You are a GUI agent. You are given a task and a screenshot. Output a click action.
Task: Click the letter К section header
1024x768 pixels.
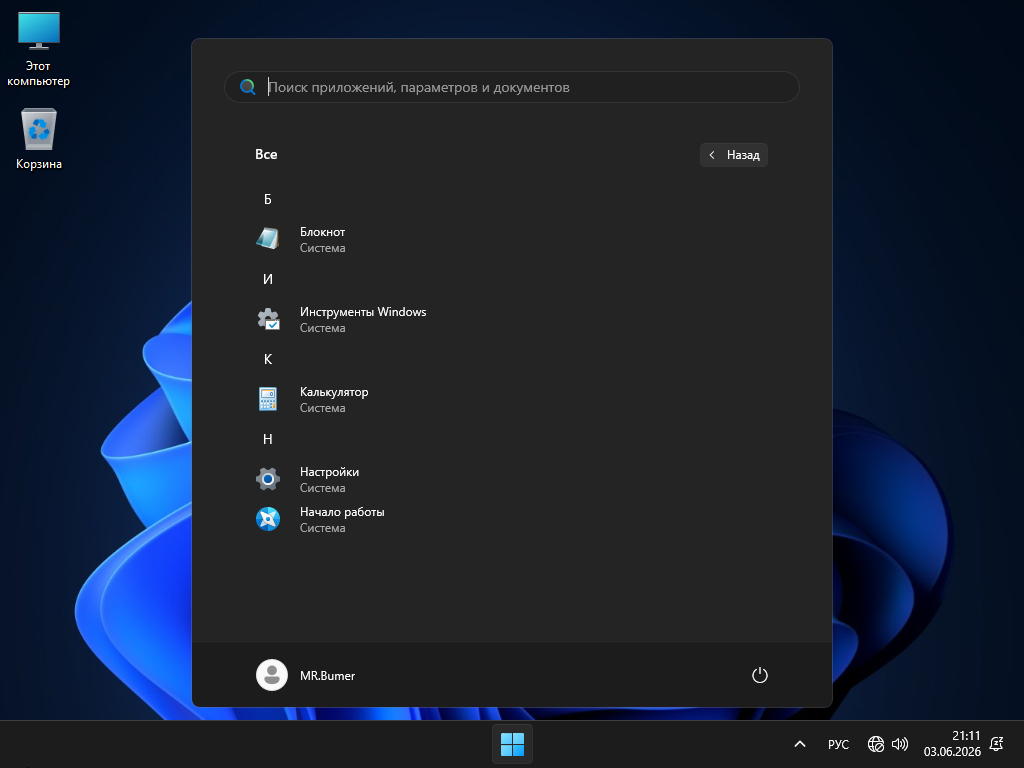268,359
